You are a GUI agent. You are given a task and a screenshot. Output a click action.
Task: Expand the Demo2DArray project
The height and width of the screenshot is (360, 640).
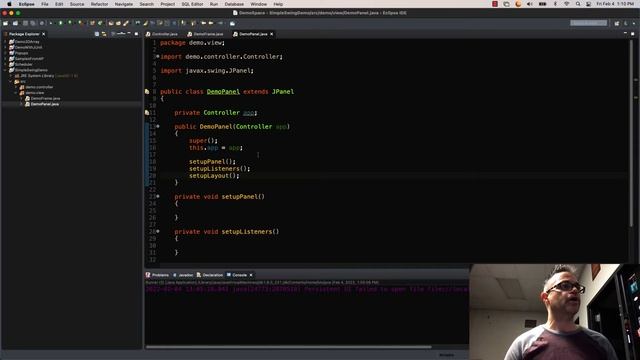click(5, 42)
